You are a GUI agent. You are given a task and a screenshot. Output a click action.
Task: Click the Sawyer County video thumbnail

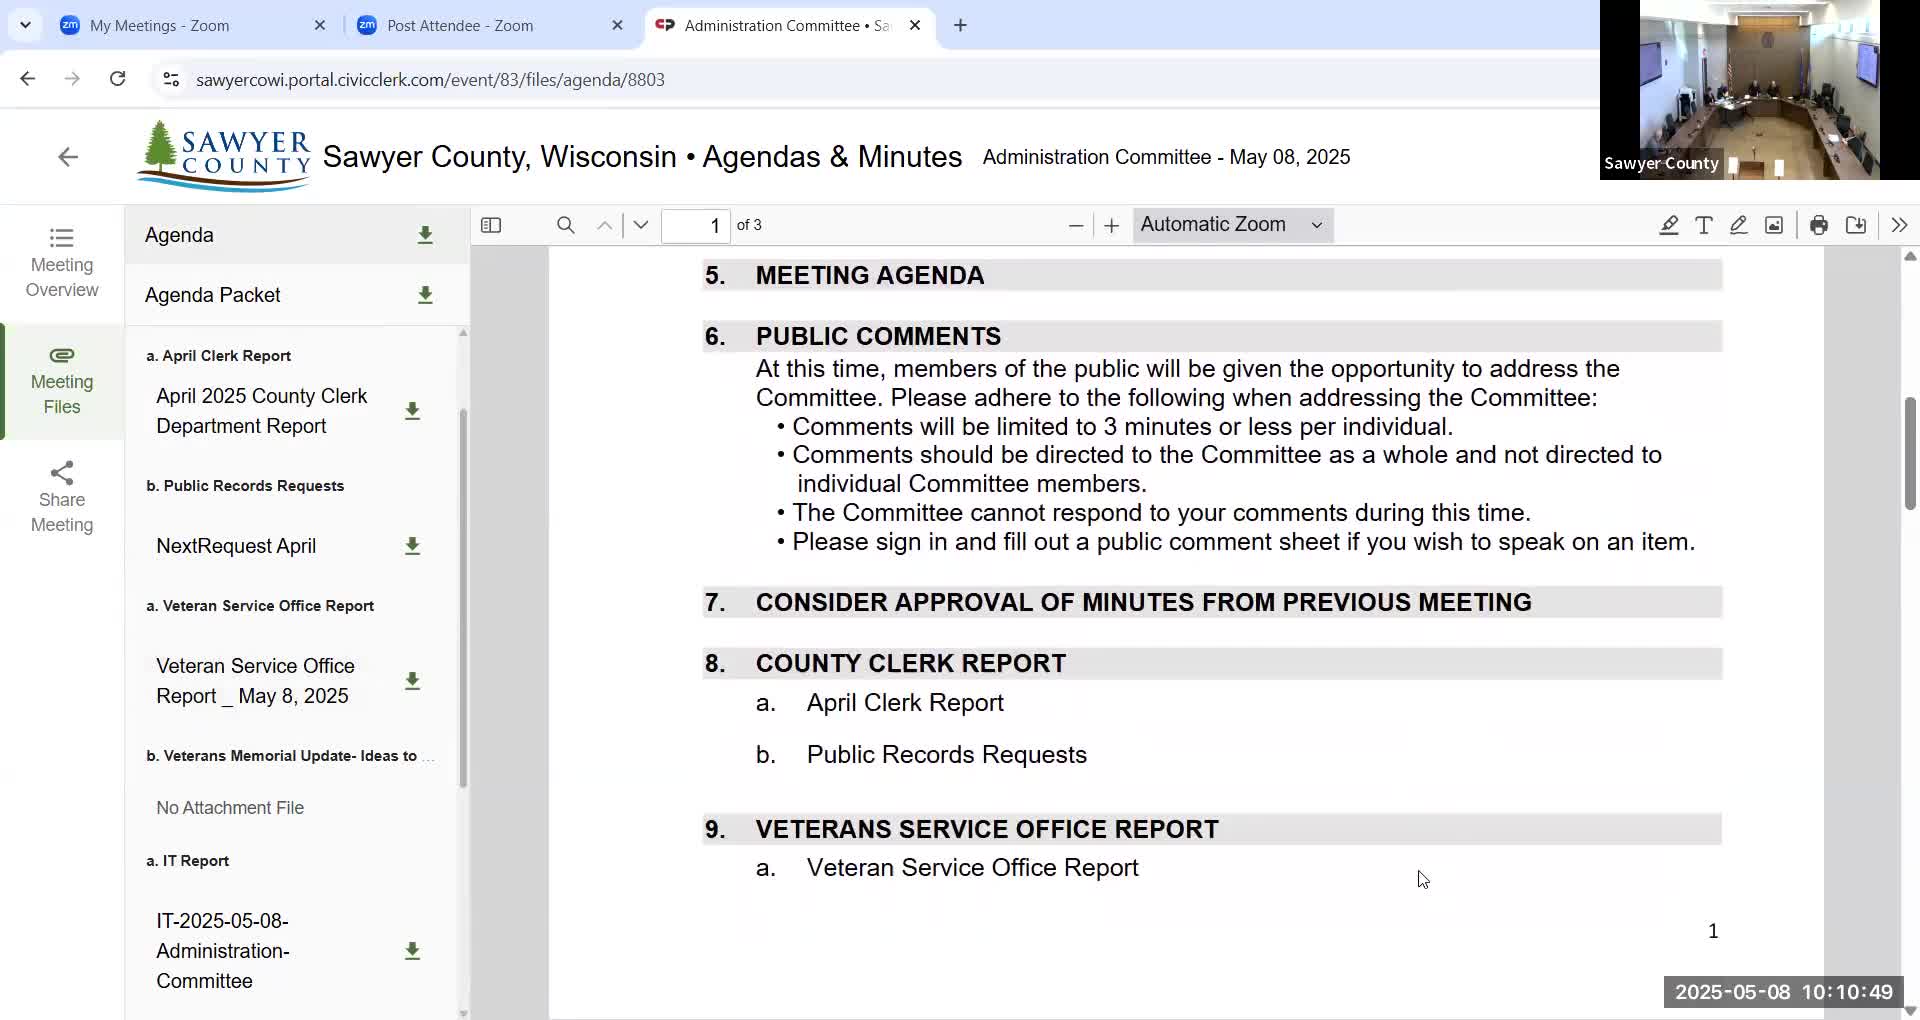1760,90
